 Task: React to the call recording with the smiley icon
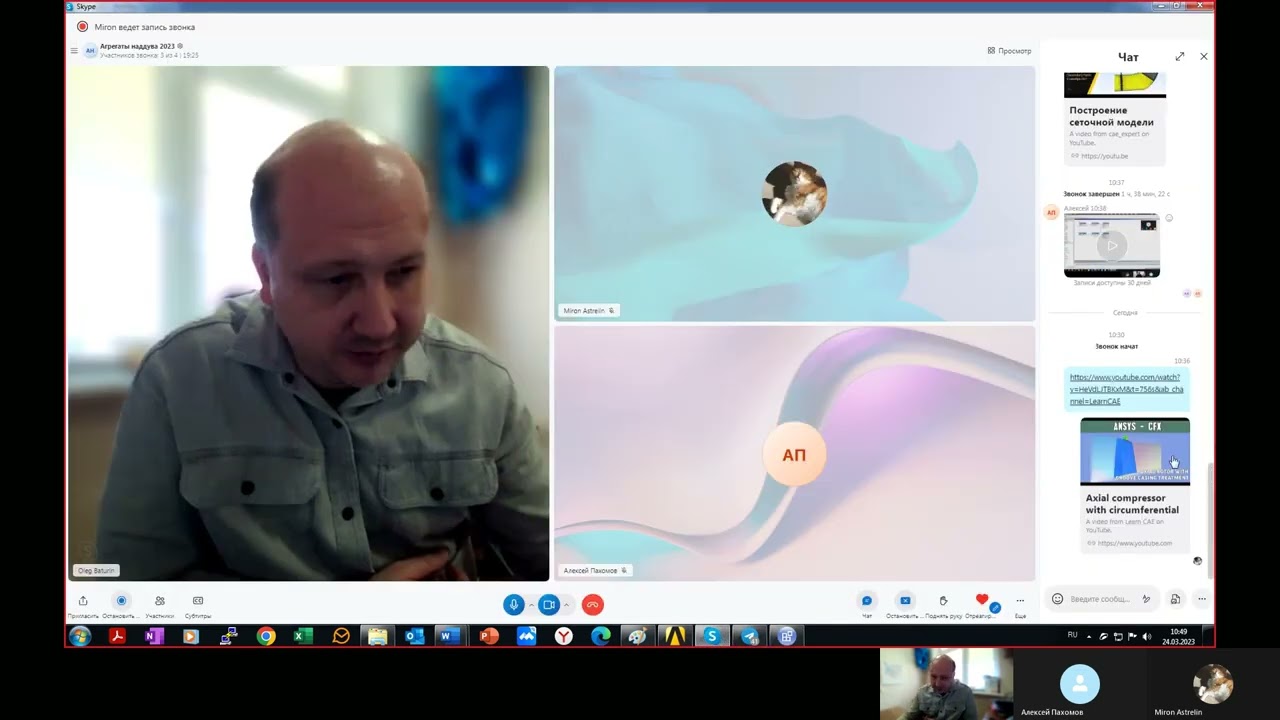point(1169,218)
